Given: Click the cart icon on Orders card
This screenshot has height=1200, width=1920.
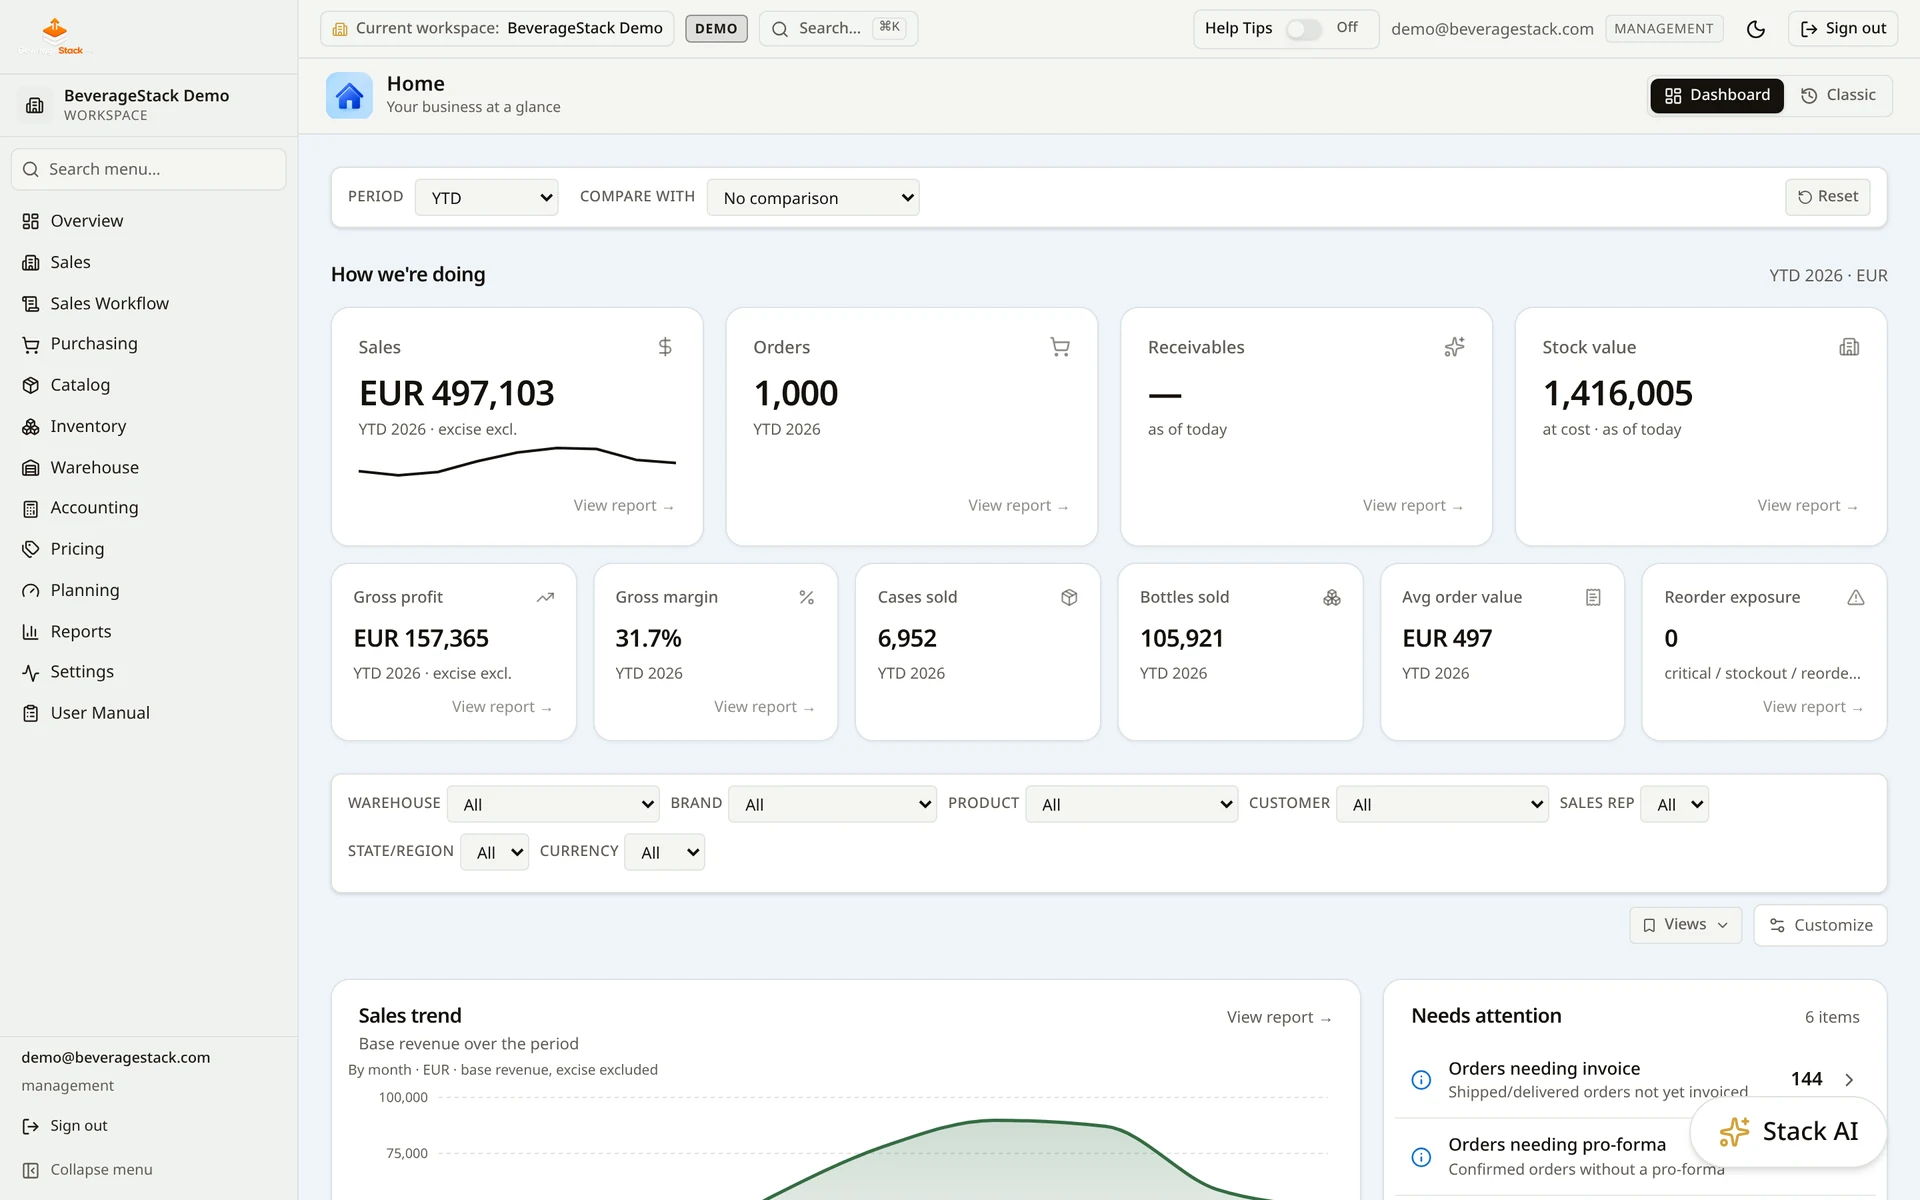Looking at the screenshot, I should 1060,347.
